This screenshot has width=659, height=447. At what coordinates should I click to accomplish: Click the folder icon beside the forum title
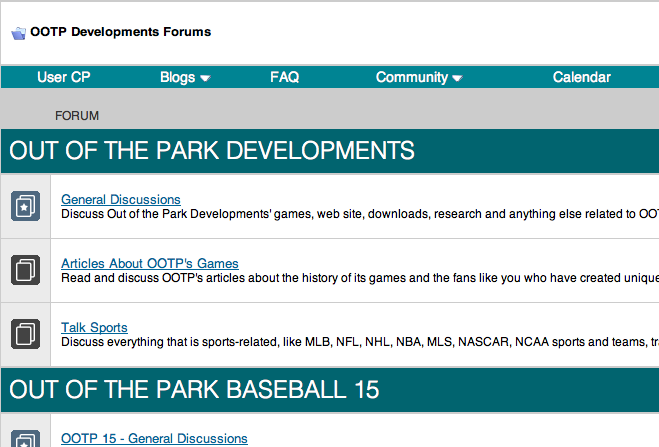pyautogui.click(x=19, y=33)
